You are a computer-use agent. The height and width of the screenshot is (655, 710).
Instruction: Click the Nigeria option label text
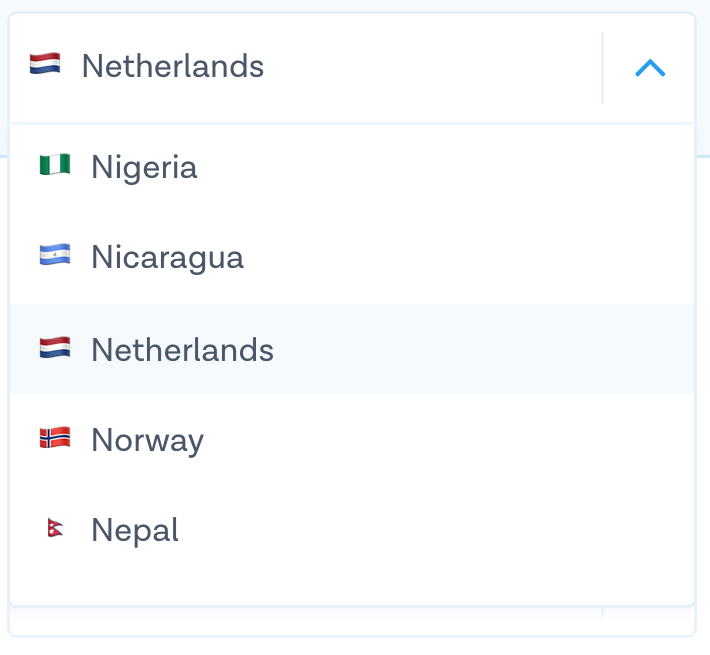144,167
